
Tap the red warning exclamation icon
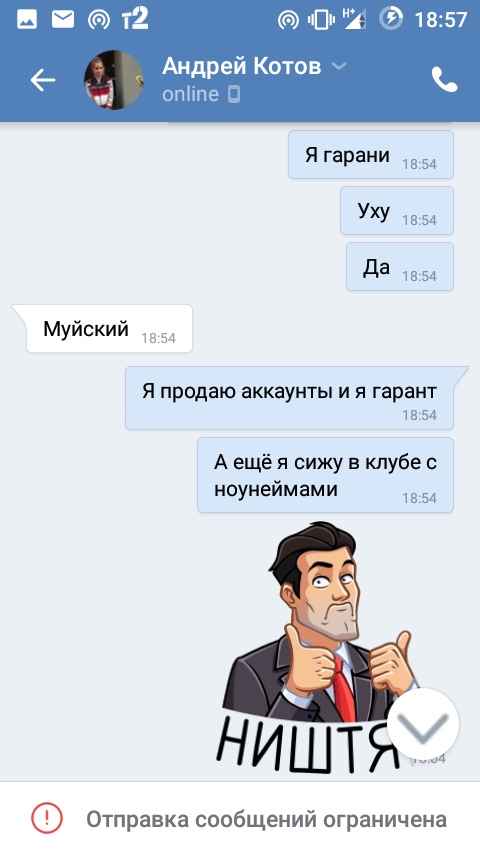click(x=47, y=818)
